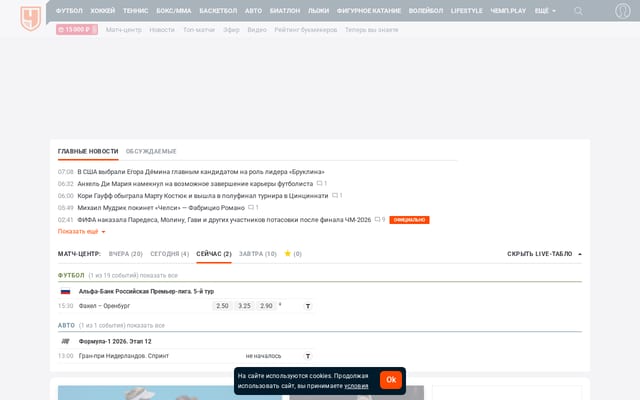Open the БОКС/ММА section
The height and width of the screenshot is (400, 640).
[173, 11]
